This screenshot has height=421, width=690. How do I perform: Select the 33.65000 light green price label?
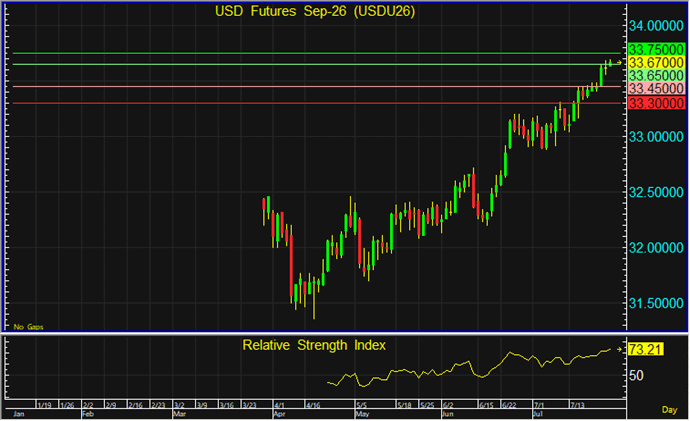coord(656,75)
